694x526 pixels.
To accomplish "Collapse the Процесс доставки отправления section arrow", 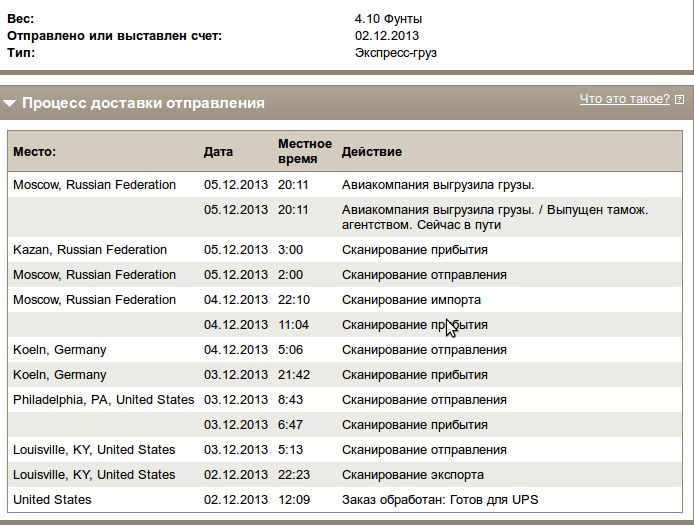I will point(10,103).
